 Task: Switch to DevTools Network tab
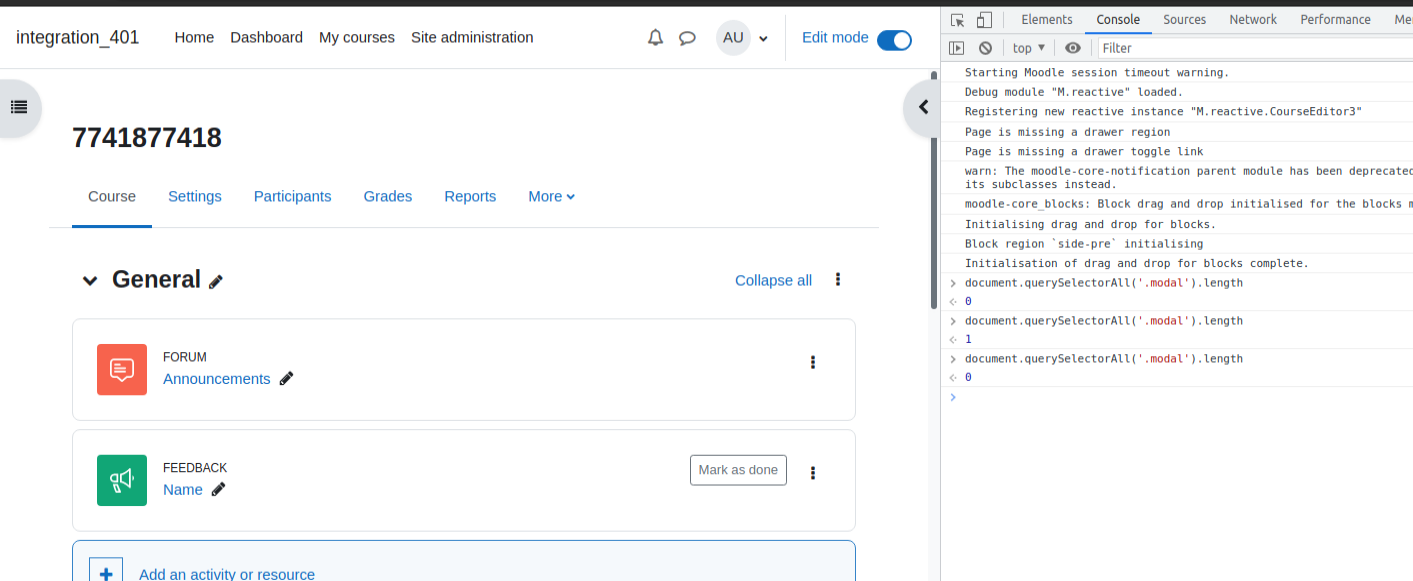coord(1253,20)
